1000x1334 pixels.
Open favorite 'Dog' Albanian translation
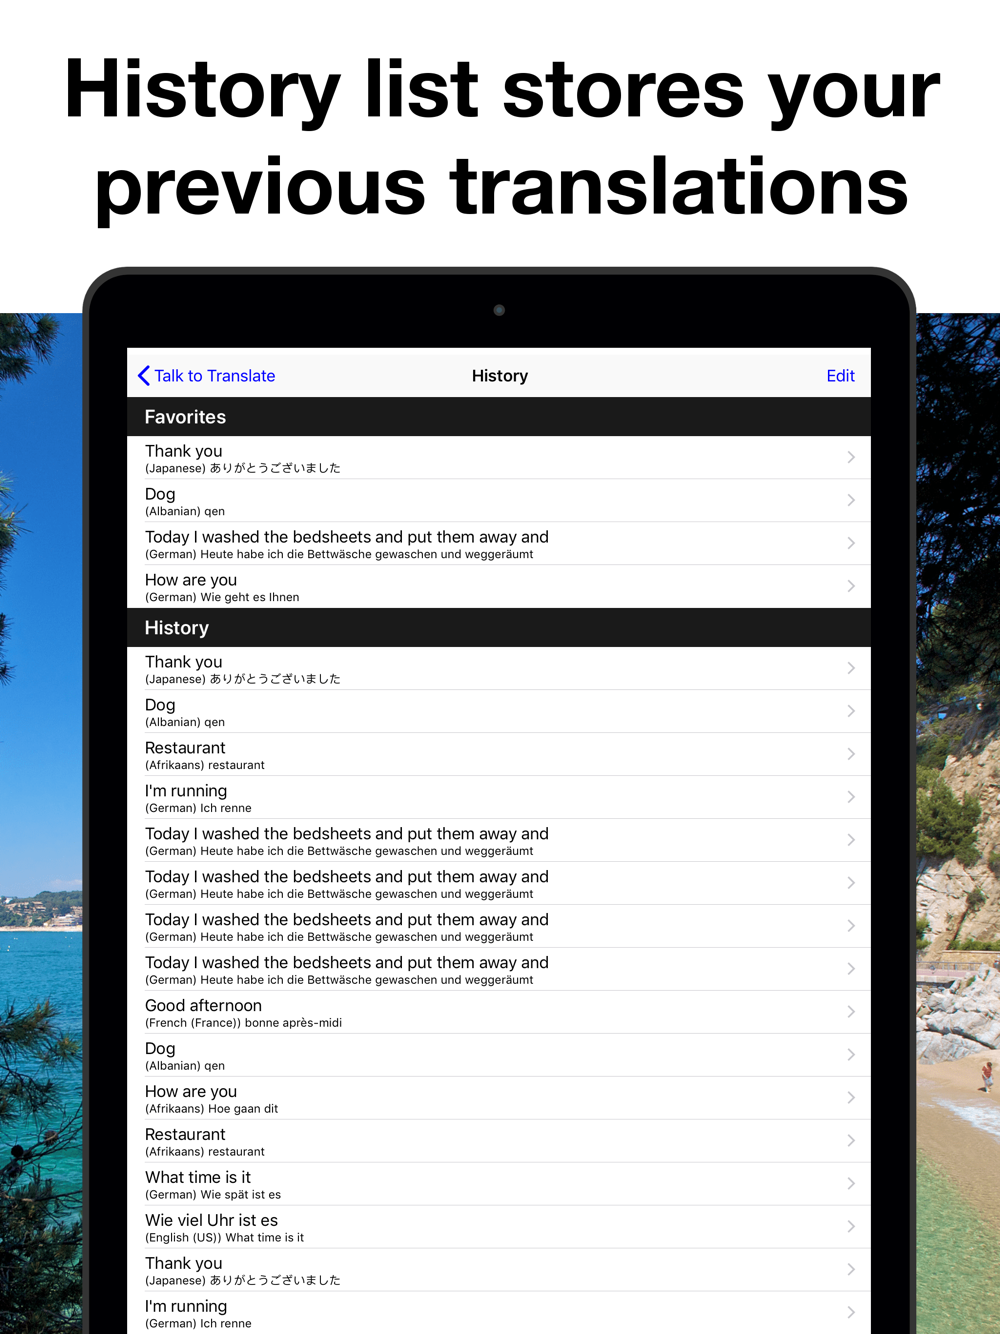(x=499, y=501)
